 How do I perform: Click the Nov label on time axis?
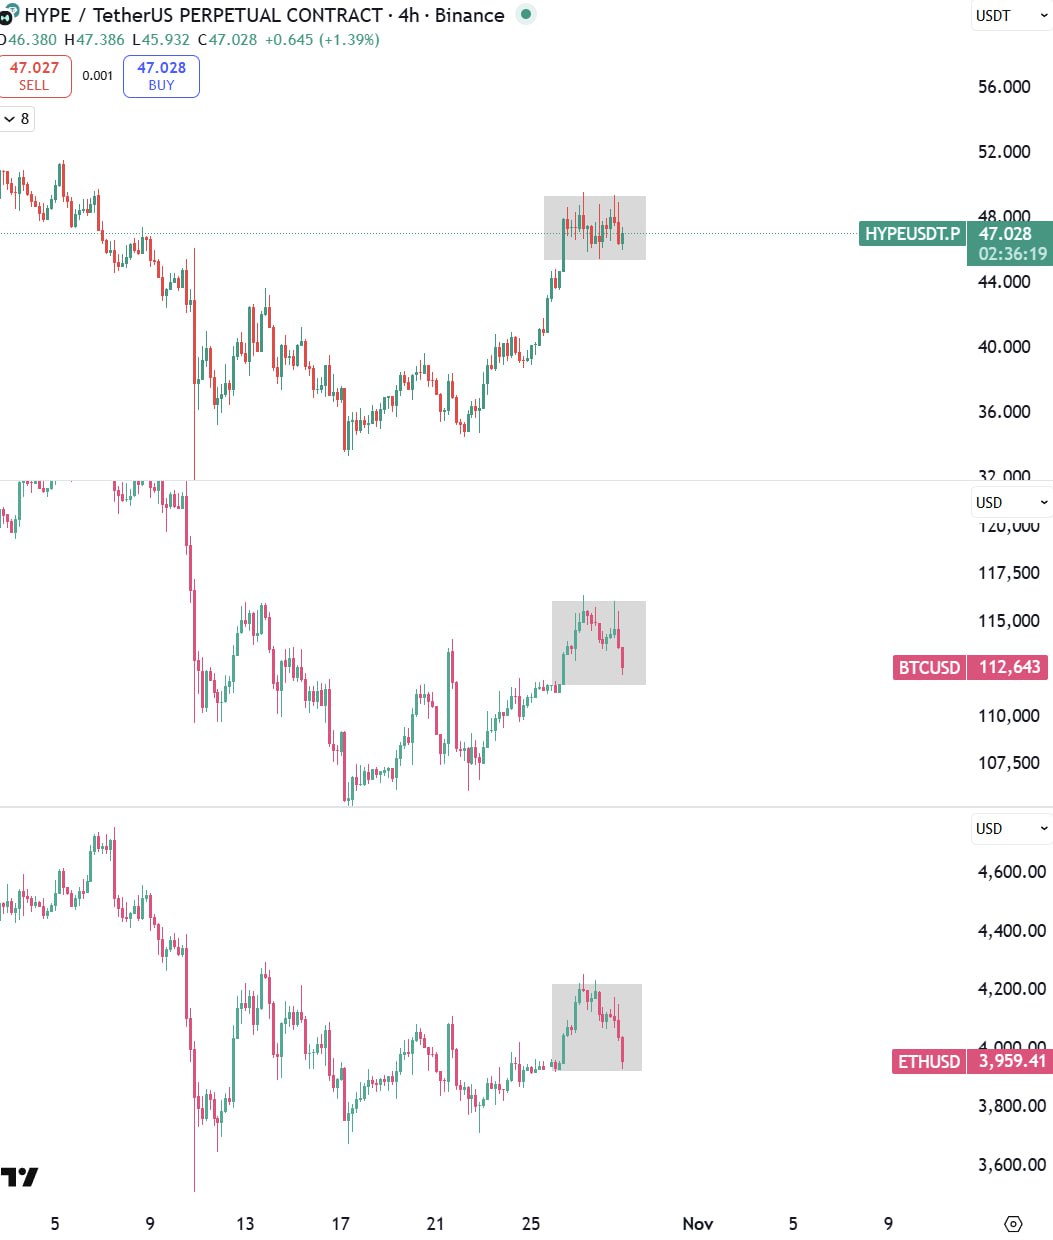[x=697, y=1224]
